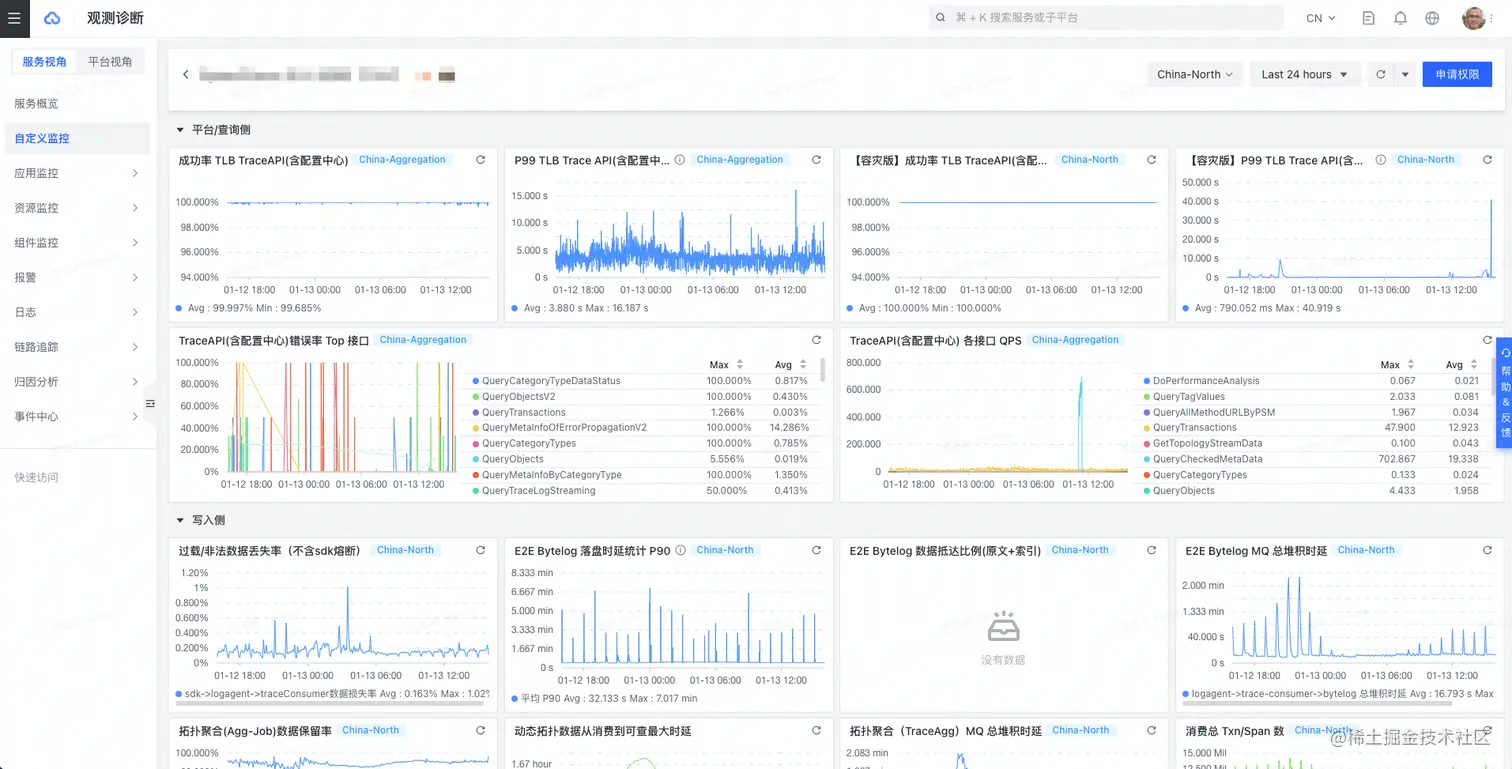Refresh the 【容灾版】P99 TLB Trace API panel

coord(1488,160)
